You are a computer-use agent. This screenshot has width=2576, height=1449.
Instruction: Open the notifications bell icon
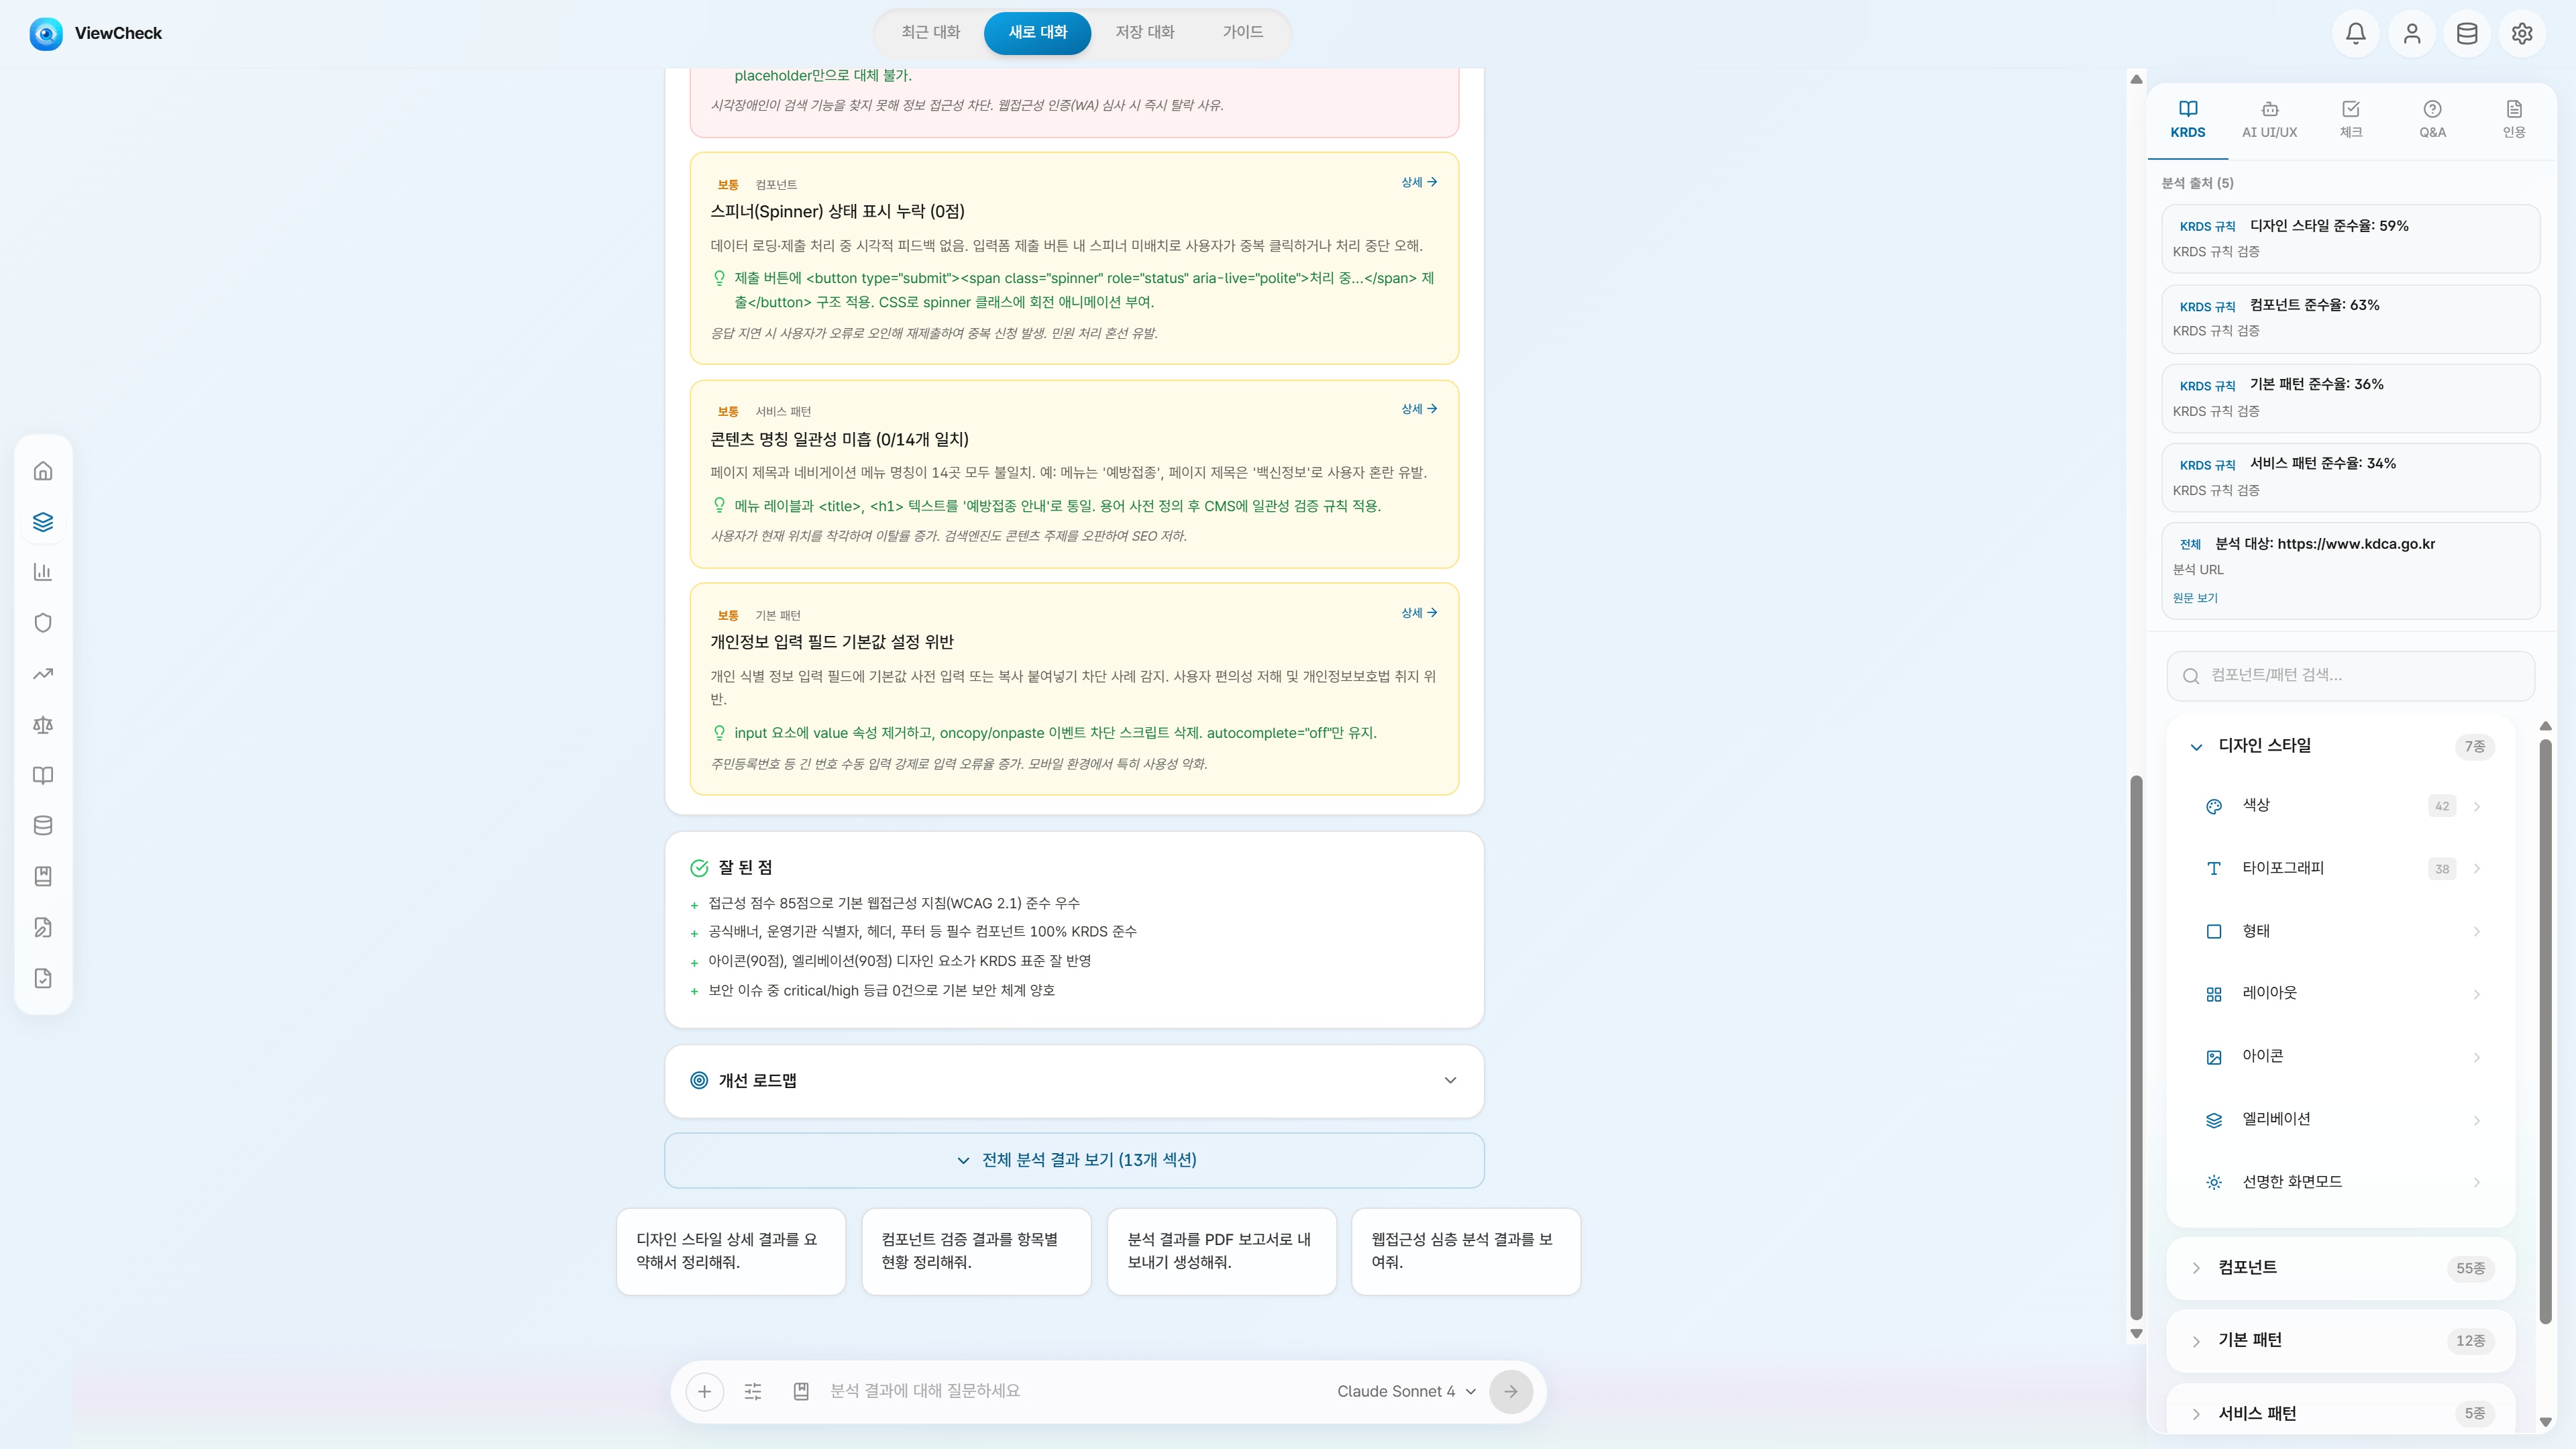pos(2355,33)
